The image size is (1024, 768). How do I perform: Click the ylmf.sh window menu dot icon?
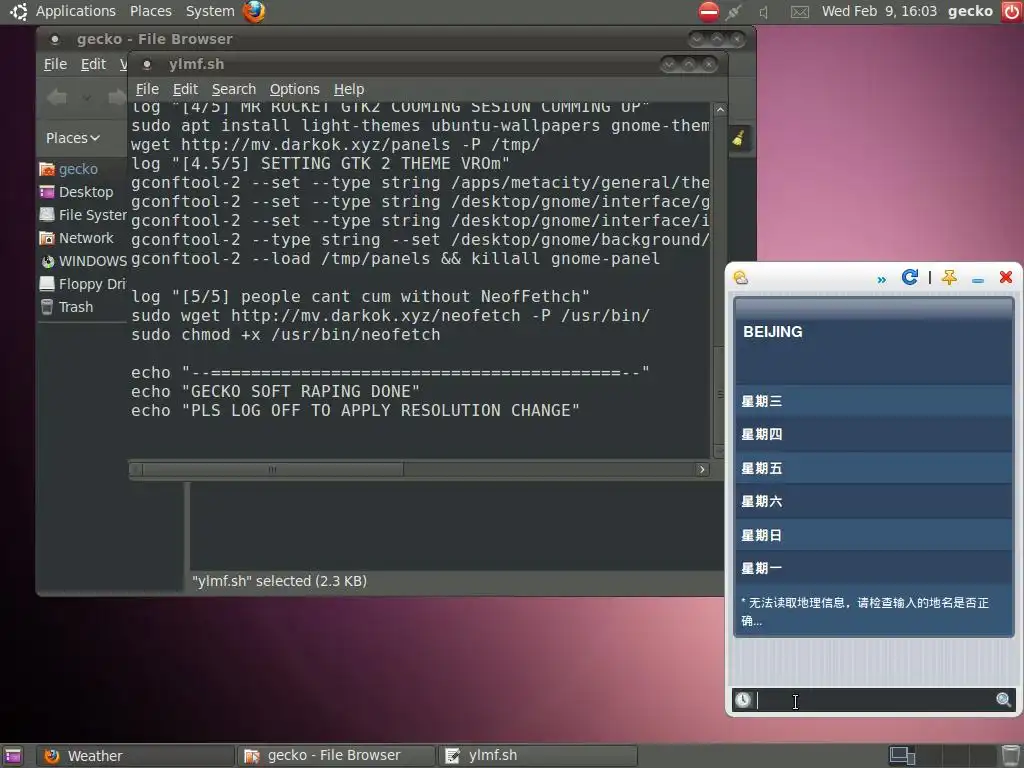pos(147,64)
